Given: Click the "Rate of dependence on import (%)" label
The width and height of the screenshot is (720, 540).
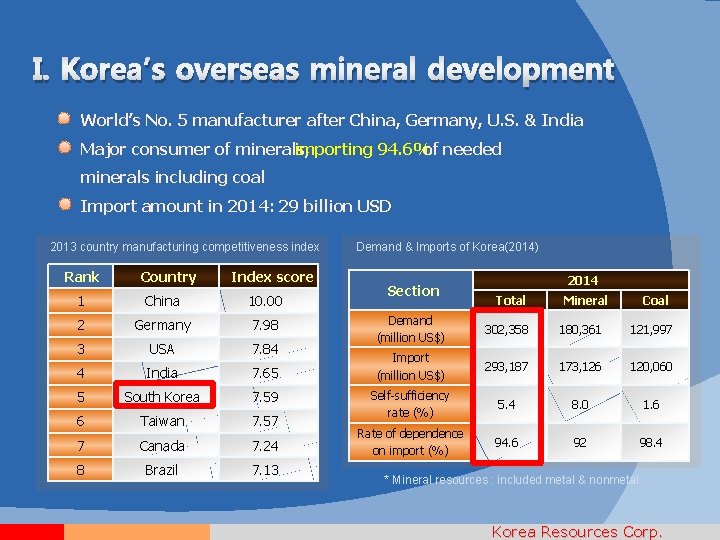Looking at the screenshot, I should (411, 442).
